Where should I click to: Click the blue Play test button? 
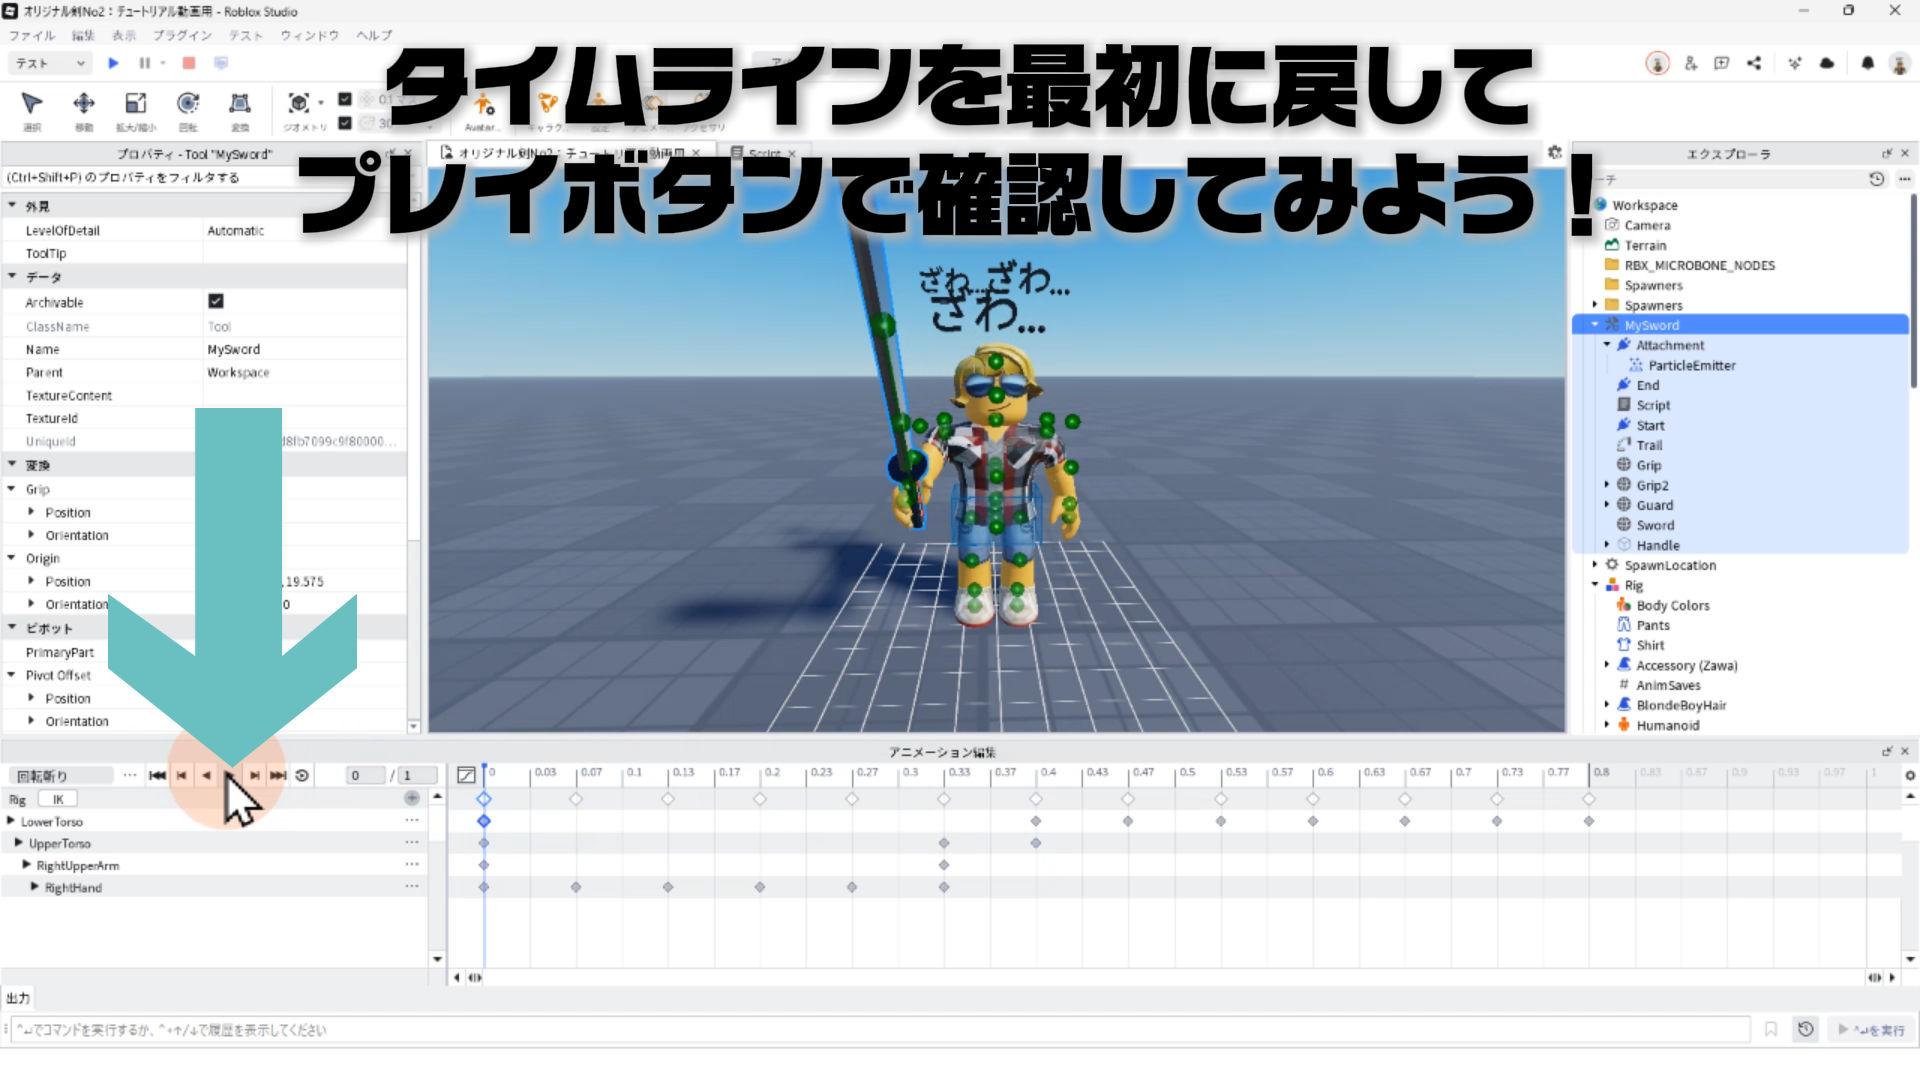[x=113, y=63]
